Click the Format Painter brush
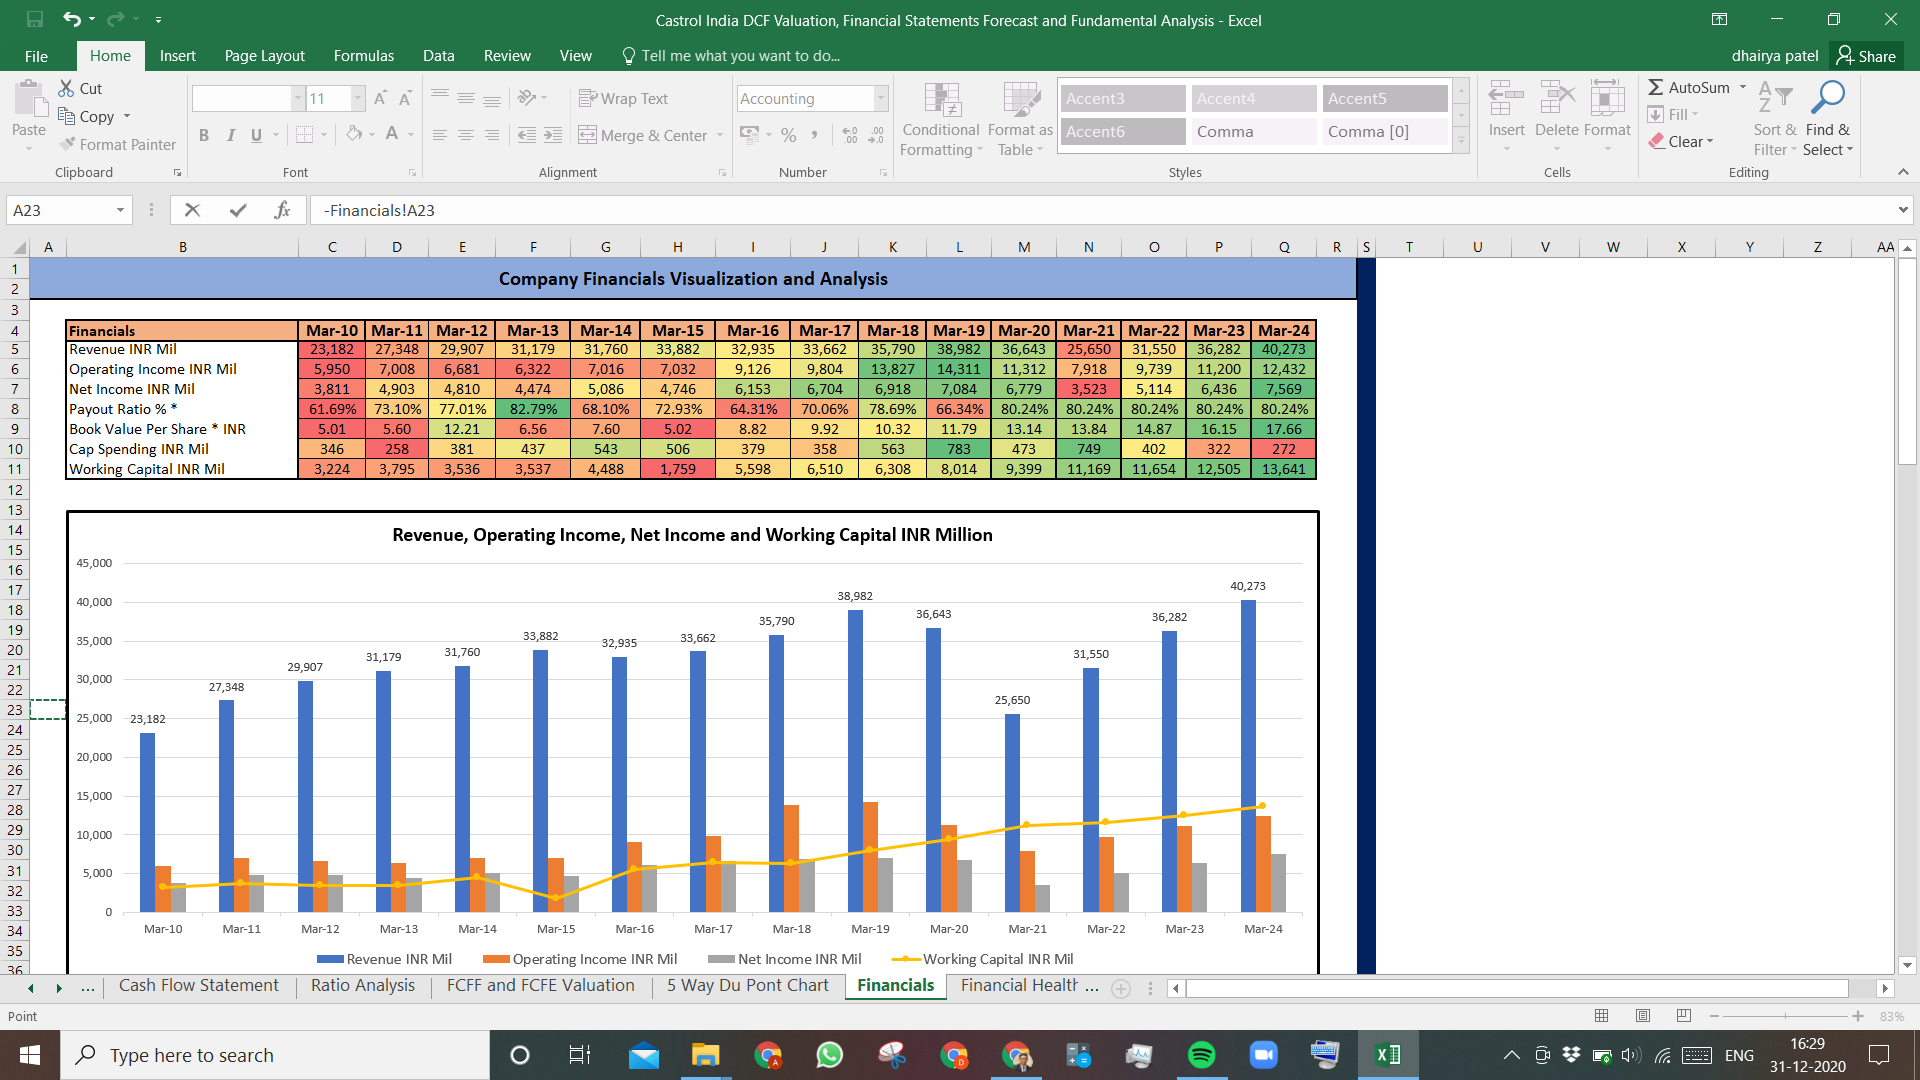The image size is (1920, 1080). coord(67,145)
